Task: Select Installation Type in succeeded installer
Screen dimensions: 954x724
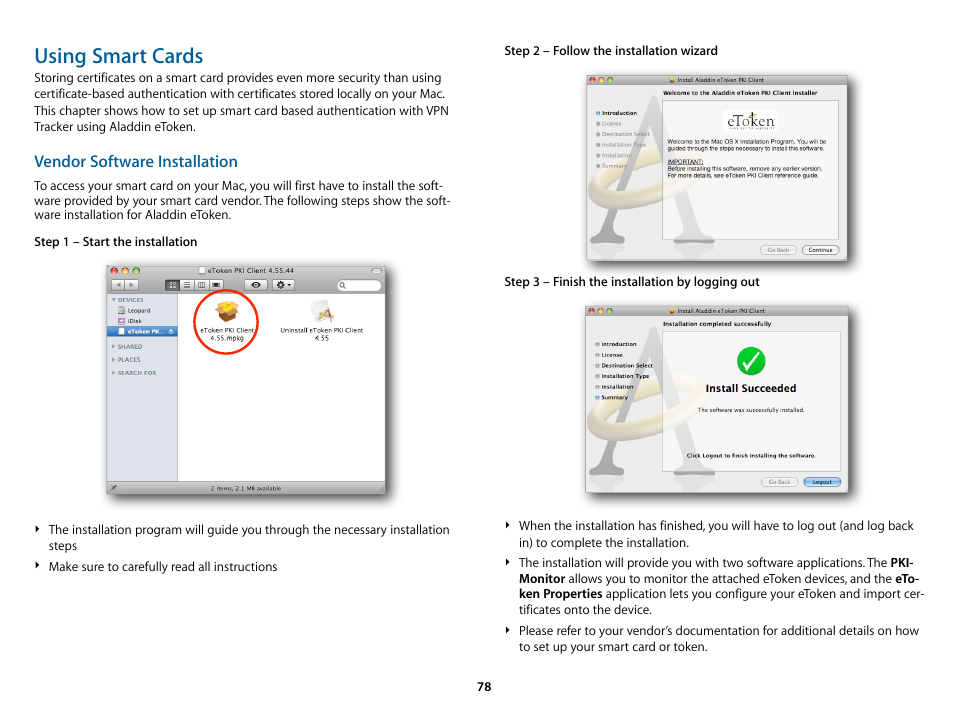Action: click(622, 376)
